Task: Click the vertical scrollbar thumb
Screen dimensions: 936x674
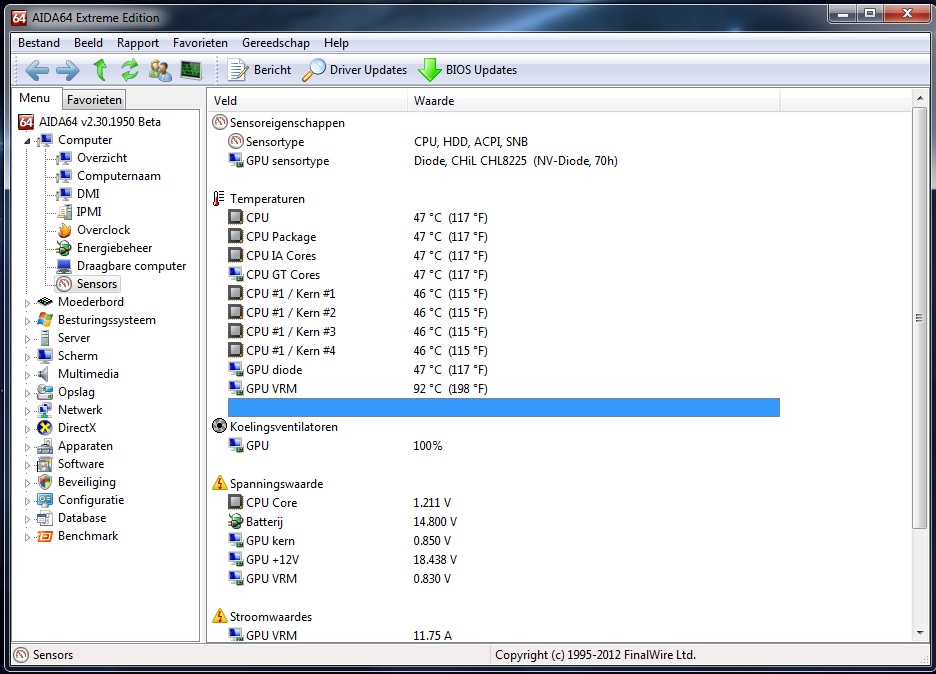Action: pos(919,318)
